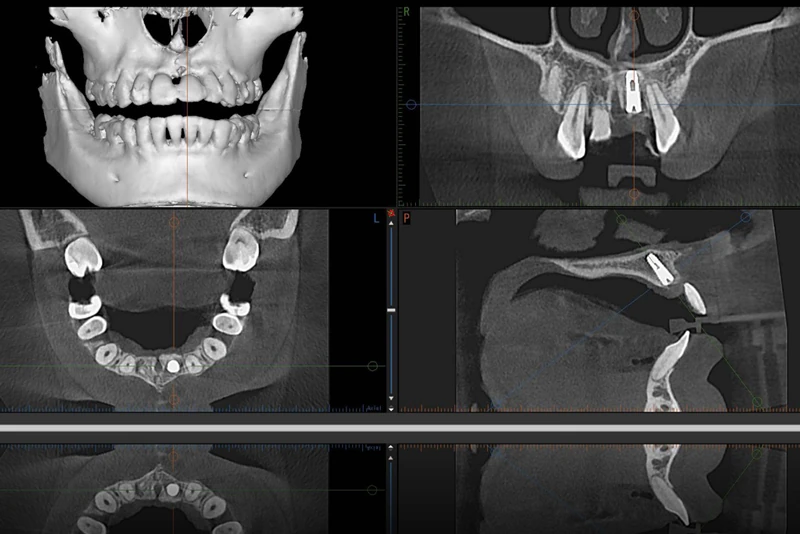Click the bottom orange crosshair handle in the coronal view
The image size is (800, 534).
634,193
